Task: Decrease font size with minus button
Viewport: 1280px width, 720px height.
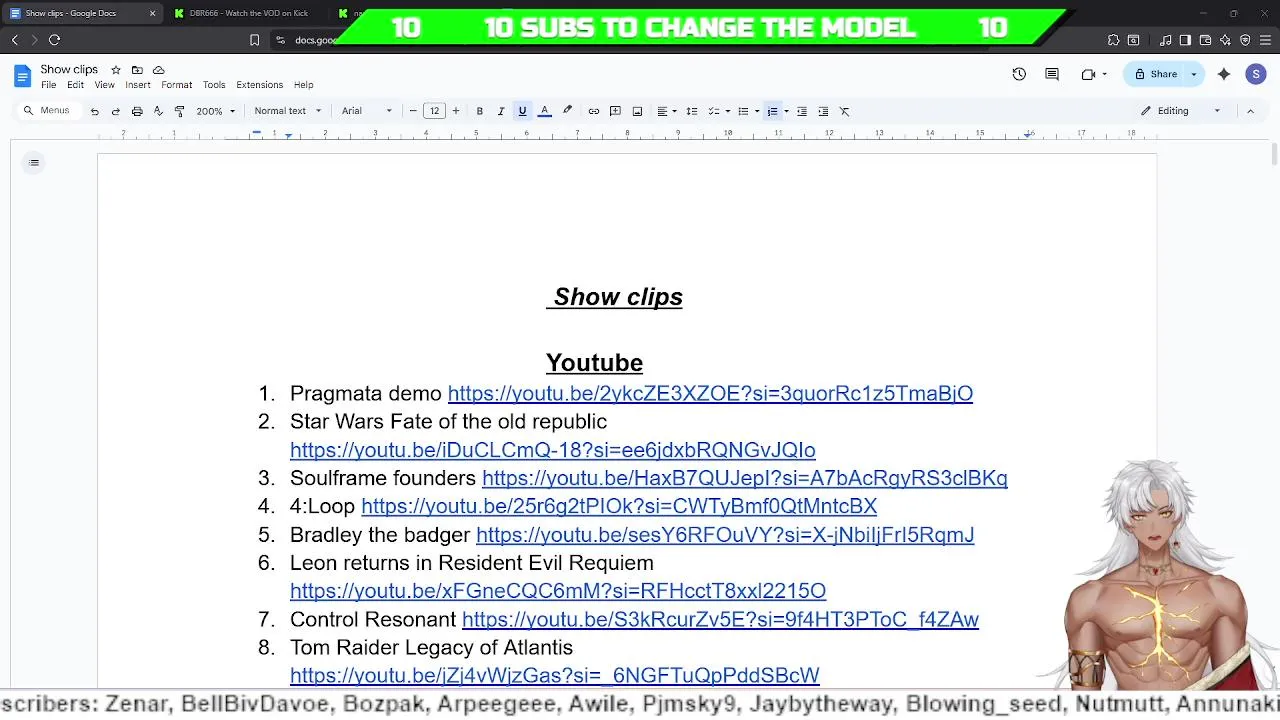Action: 413,111
